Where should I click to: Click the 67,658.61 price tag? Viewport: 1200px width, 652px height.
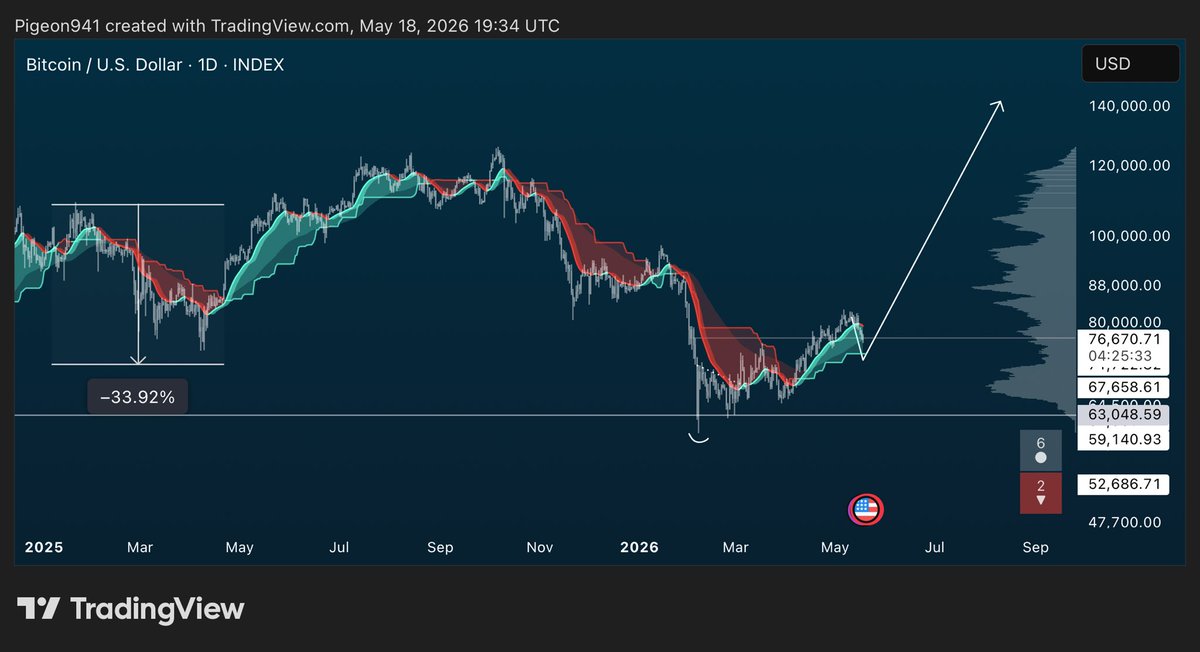tap(1124, 387)
